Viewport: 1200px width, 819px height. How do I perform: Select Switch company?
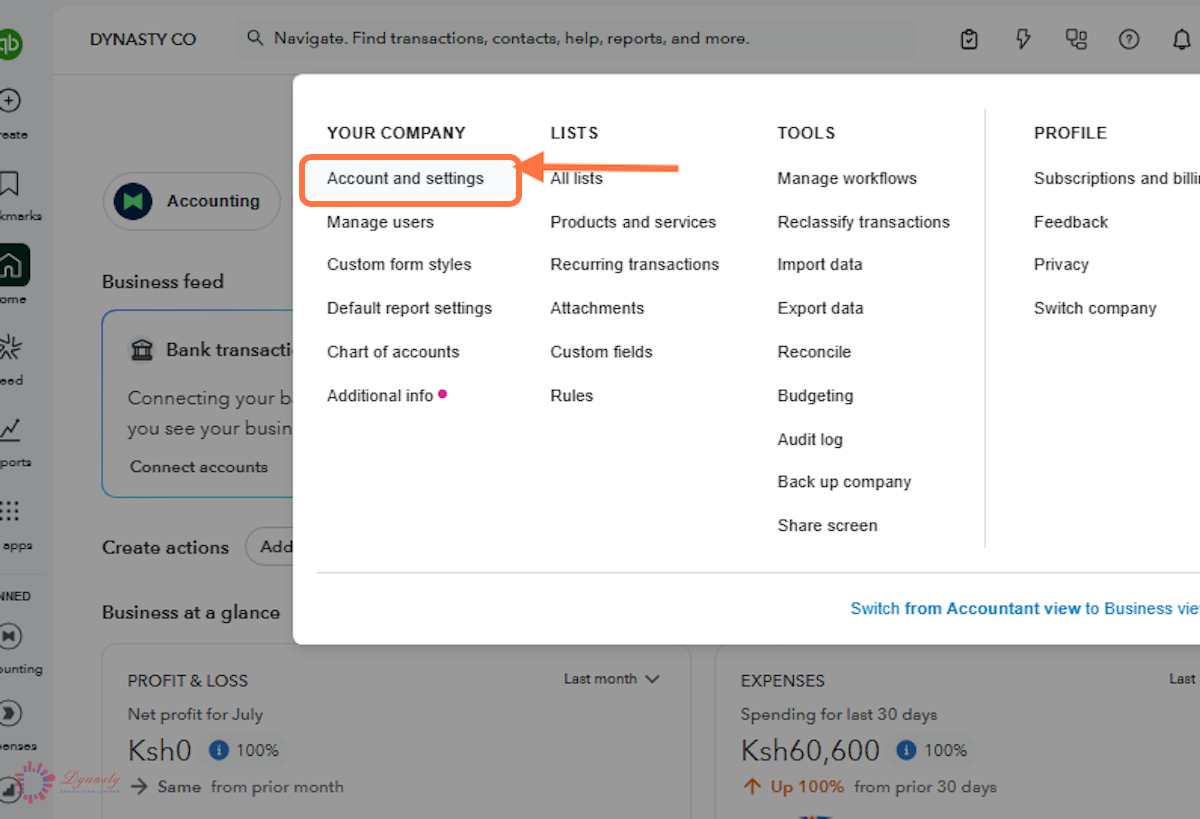coord(1095,308)
